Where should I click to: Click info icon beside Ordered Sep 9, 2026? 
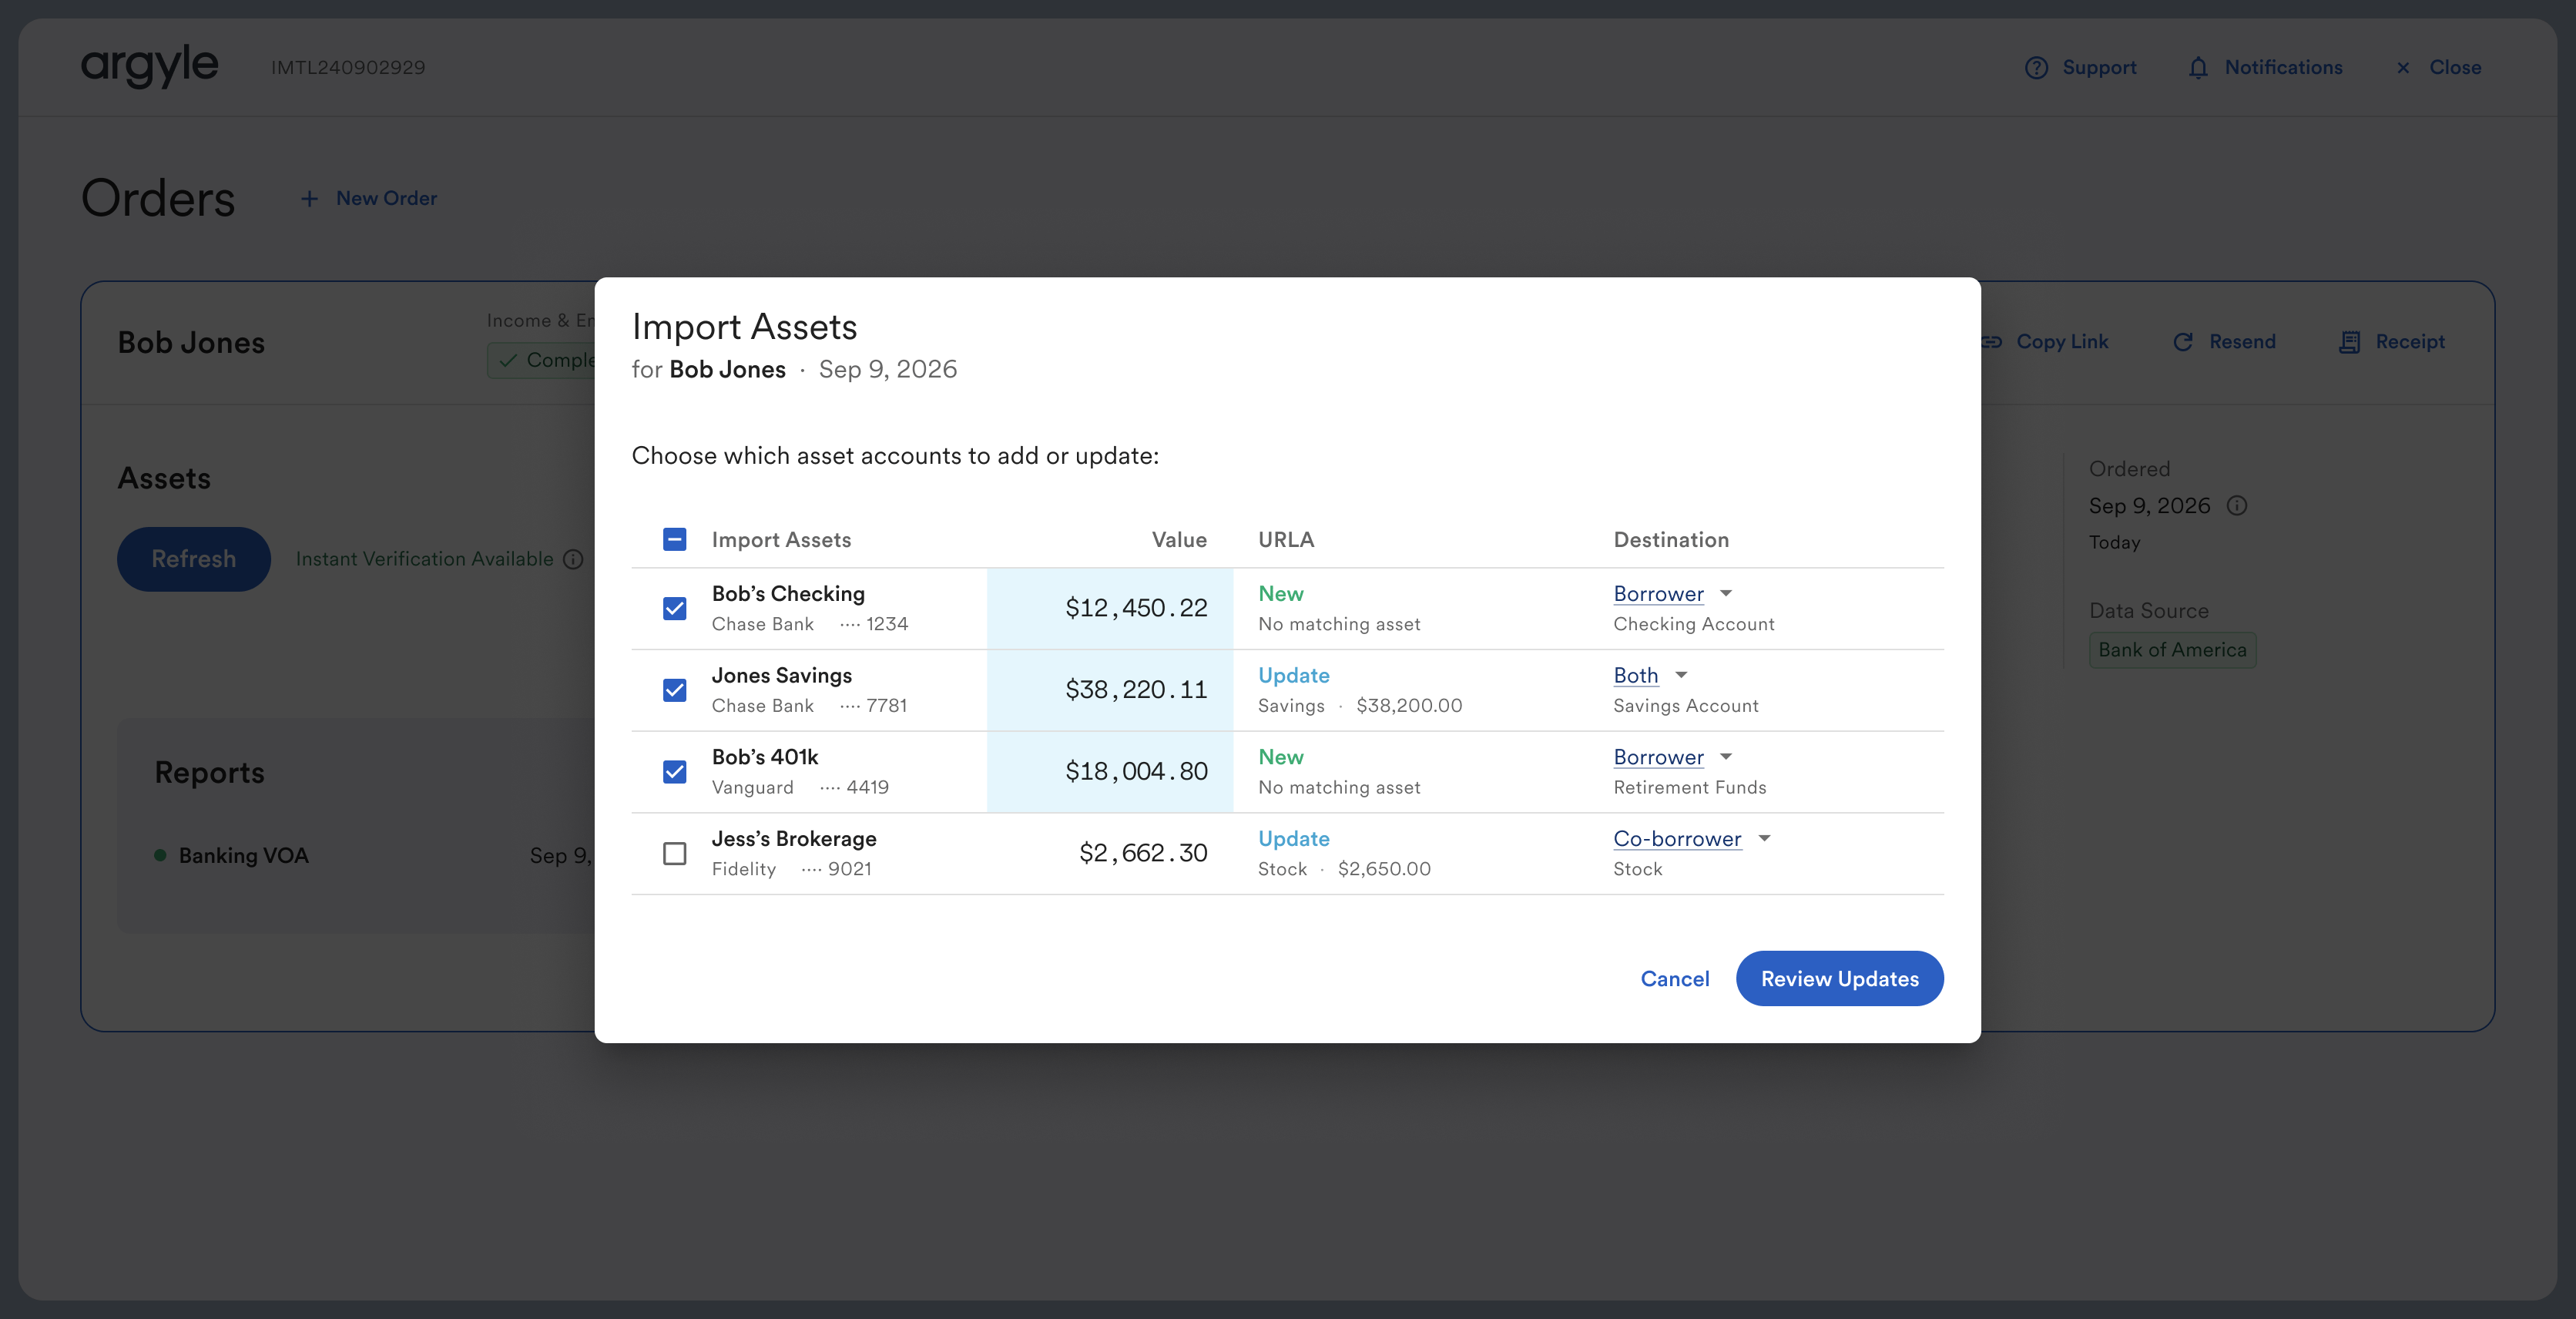click(2237, 506)
